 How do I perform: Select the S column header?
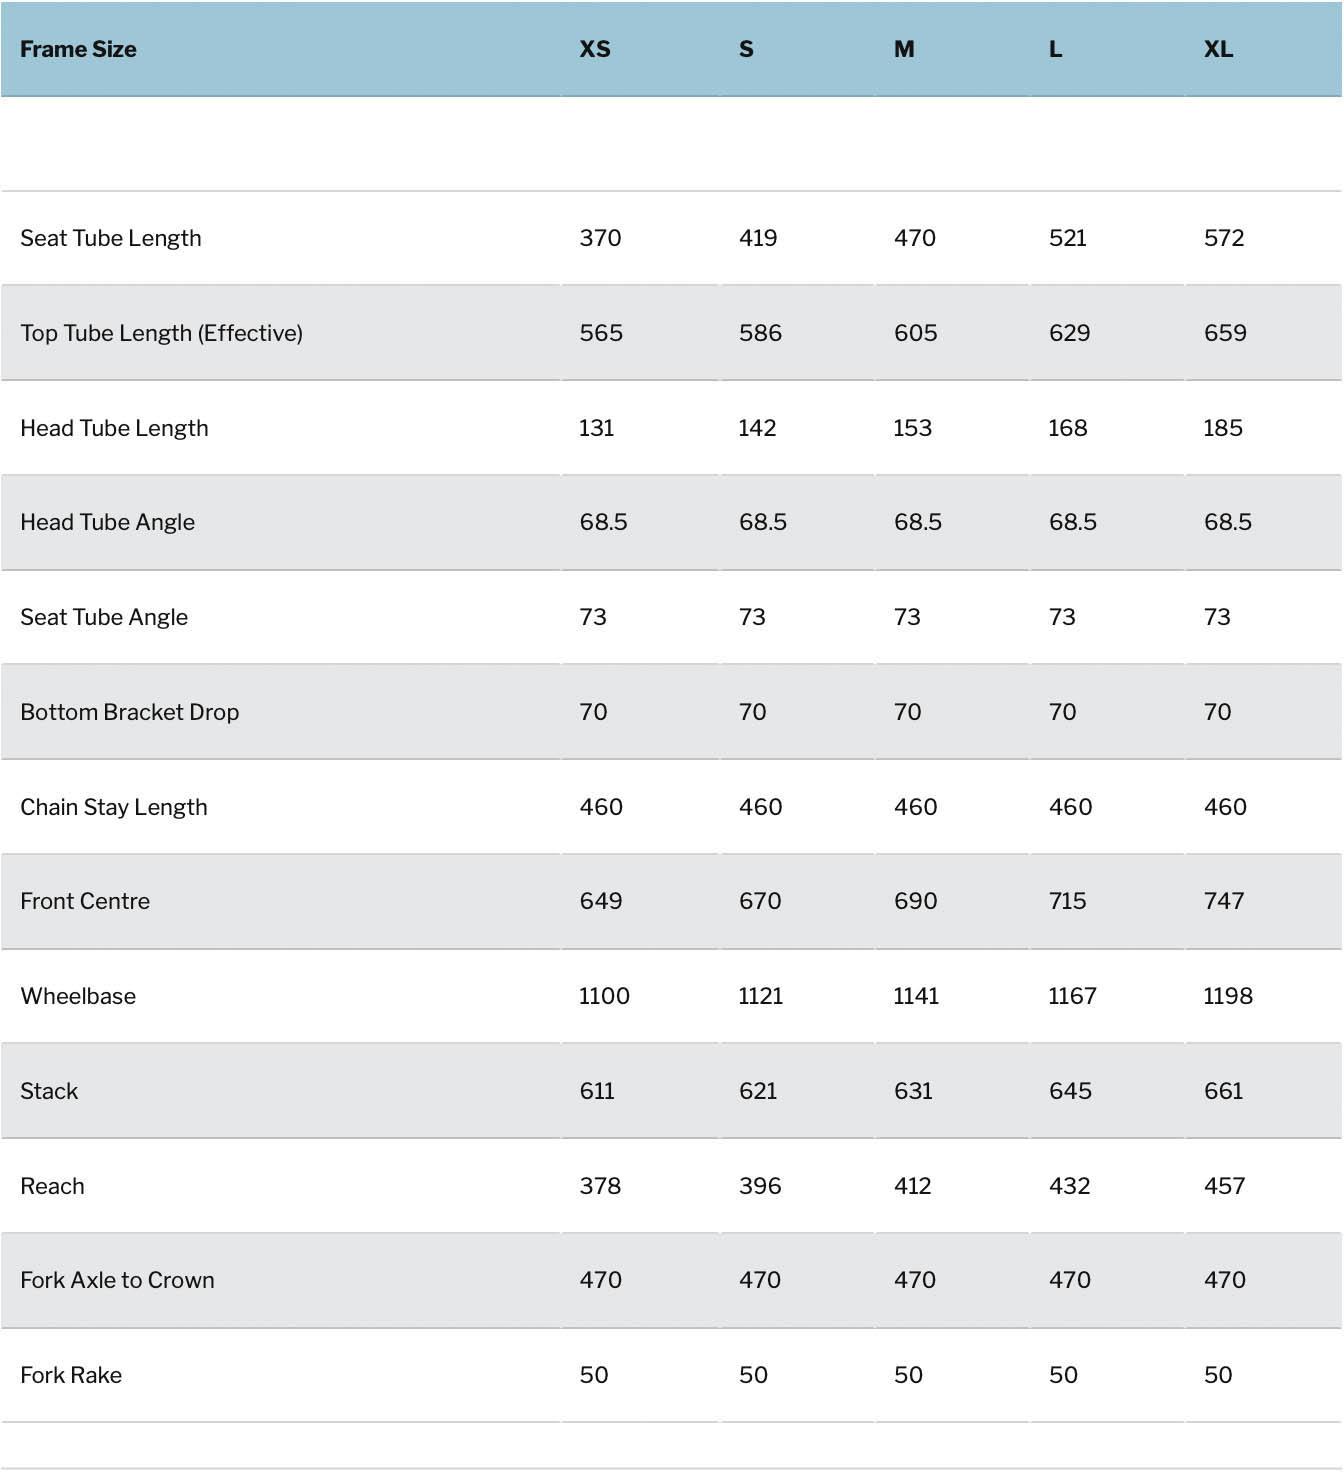click(x=746, y=49)
